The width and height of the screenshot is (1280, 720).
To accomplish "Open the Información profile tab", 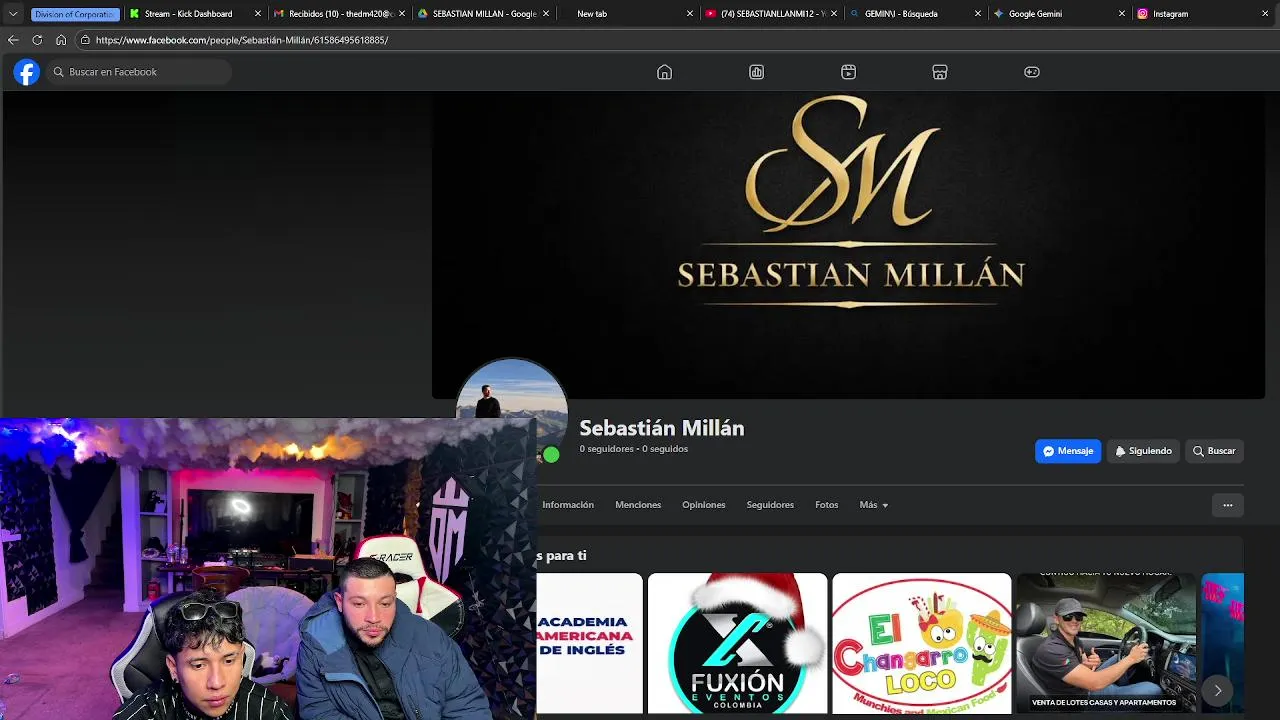I will point(568,505).
